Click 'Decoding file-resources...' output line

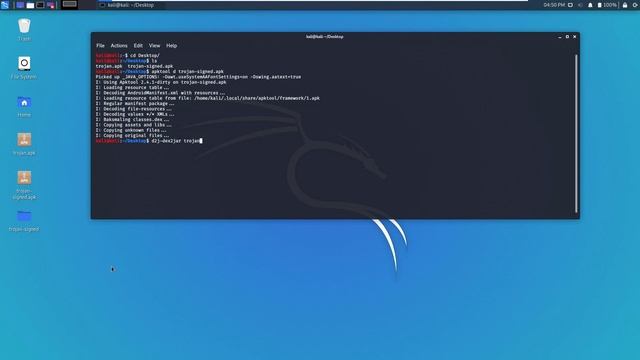tap(134, 109)
